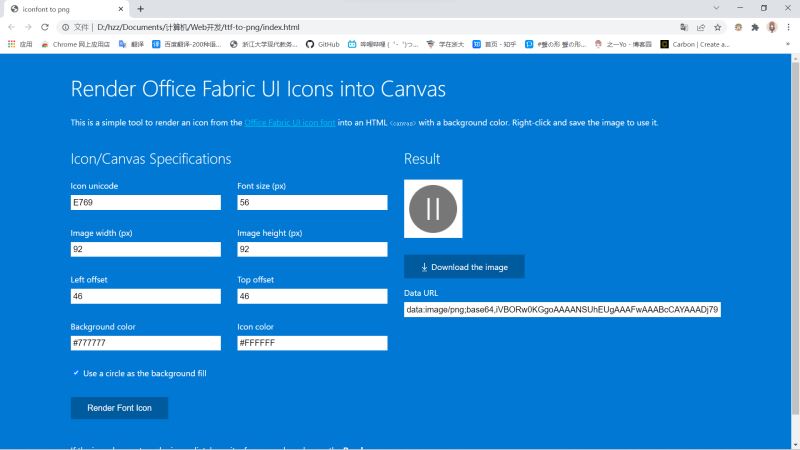Viewport: 800px width, 450px height.
Task: Open the GitHub bookmark
Action: [322, 44]
